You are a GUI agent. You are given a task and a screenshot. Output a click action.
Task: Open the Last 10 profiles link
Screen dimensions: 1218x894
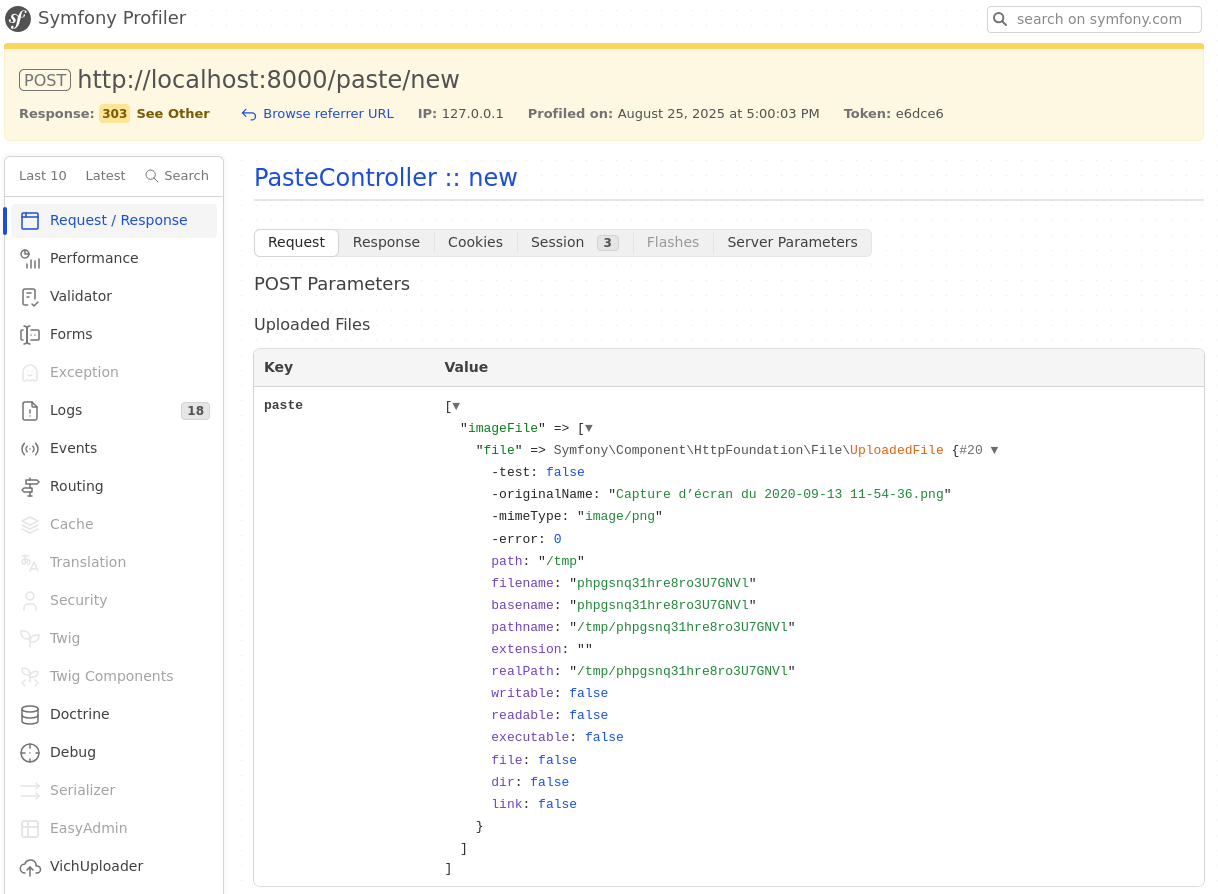tap(43, 176)
